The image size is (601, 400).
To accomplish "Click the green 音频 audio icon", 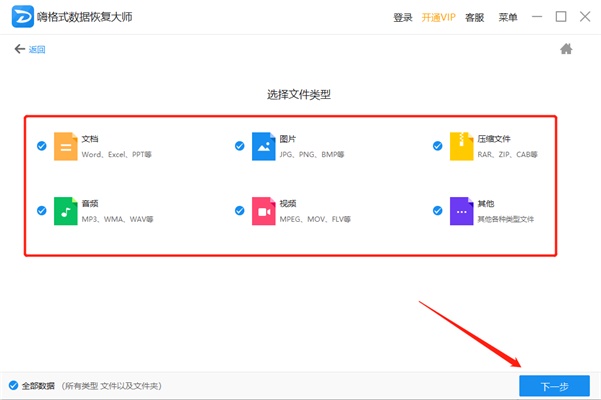I will tap(65, 211).
